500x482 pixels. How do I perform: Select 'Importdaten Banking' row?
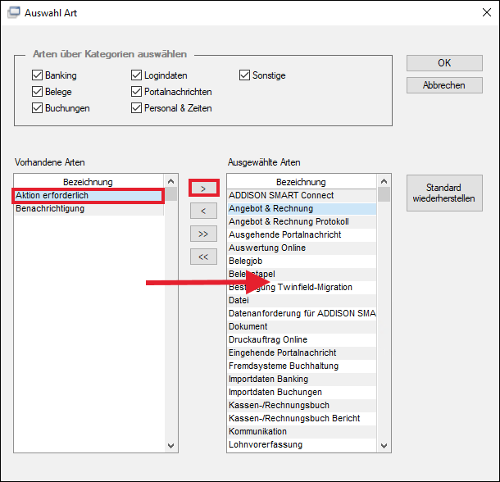302,379
